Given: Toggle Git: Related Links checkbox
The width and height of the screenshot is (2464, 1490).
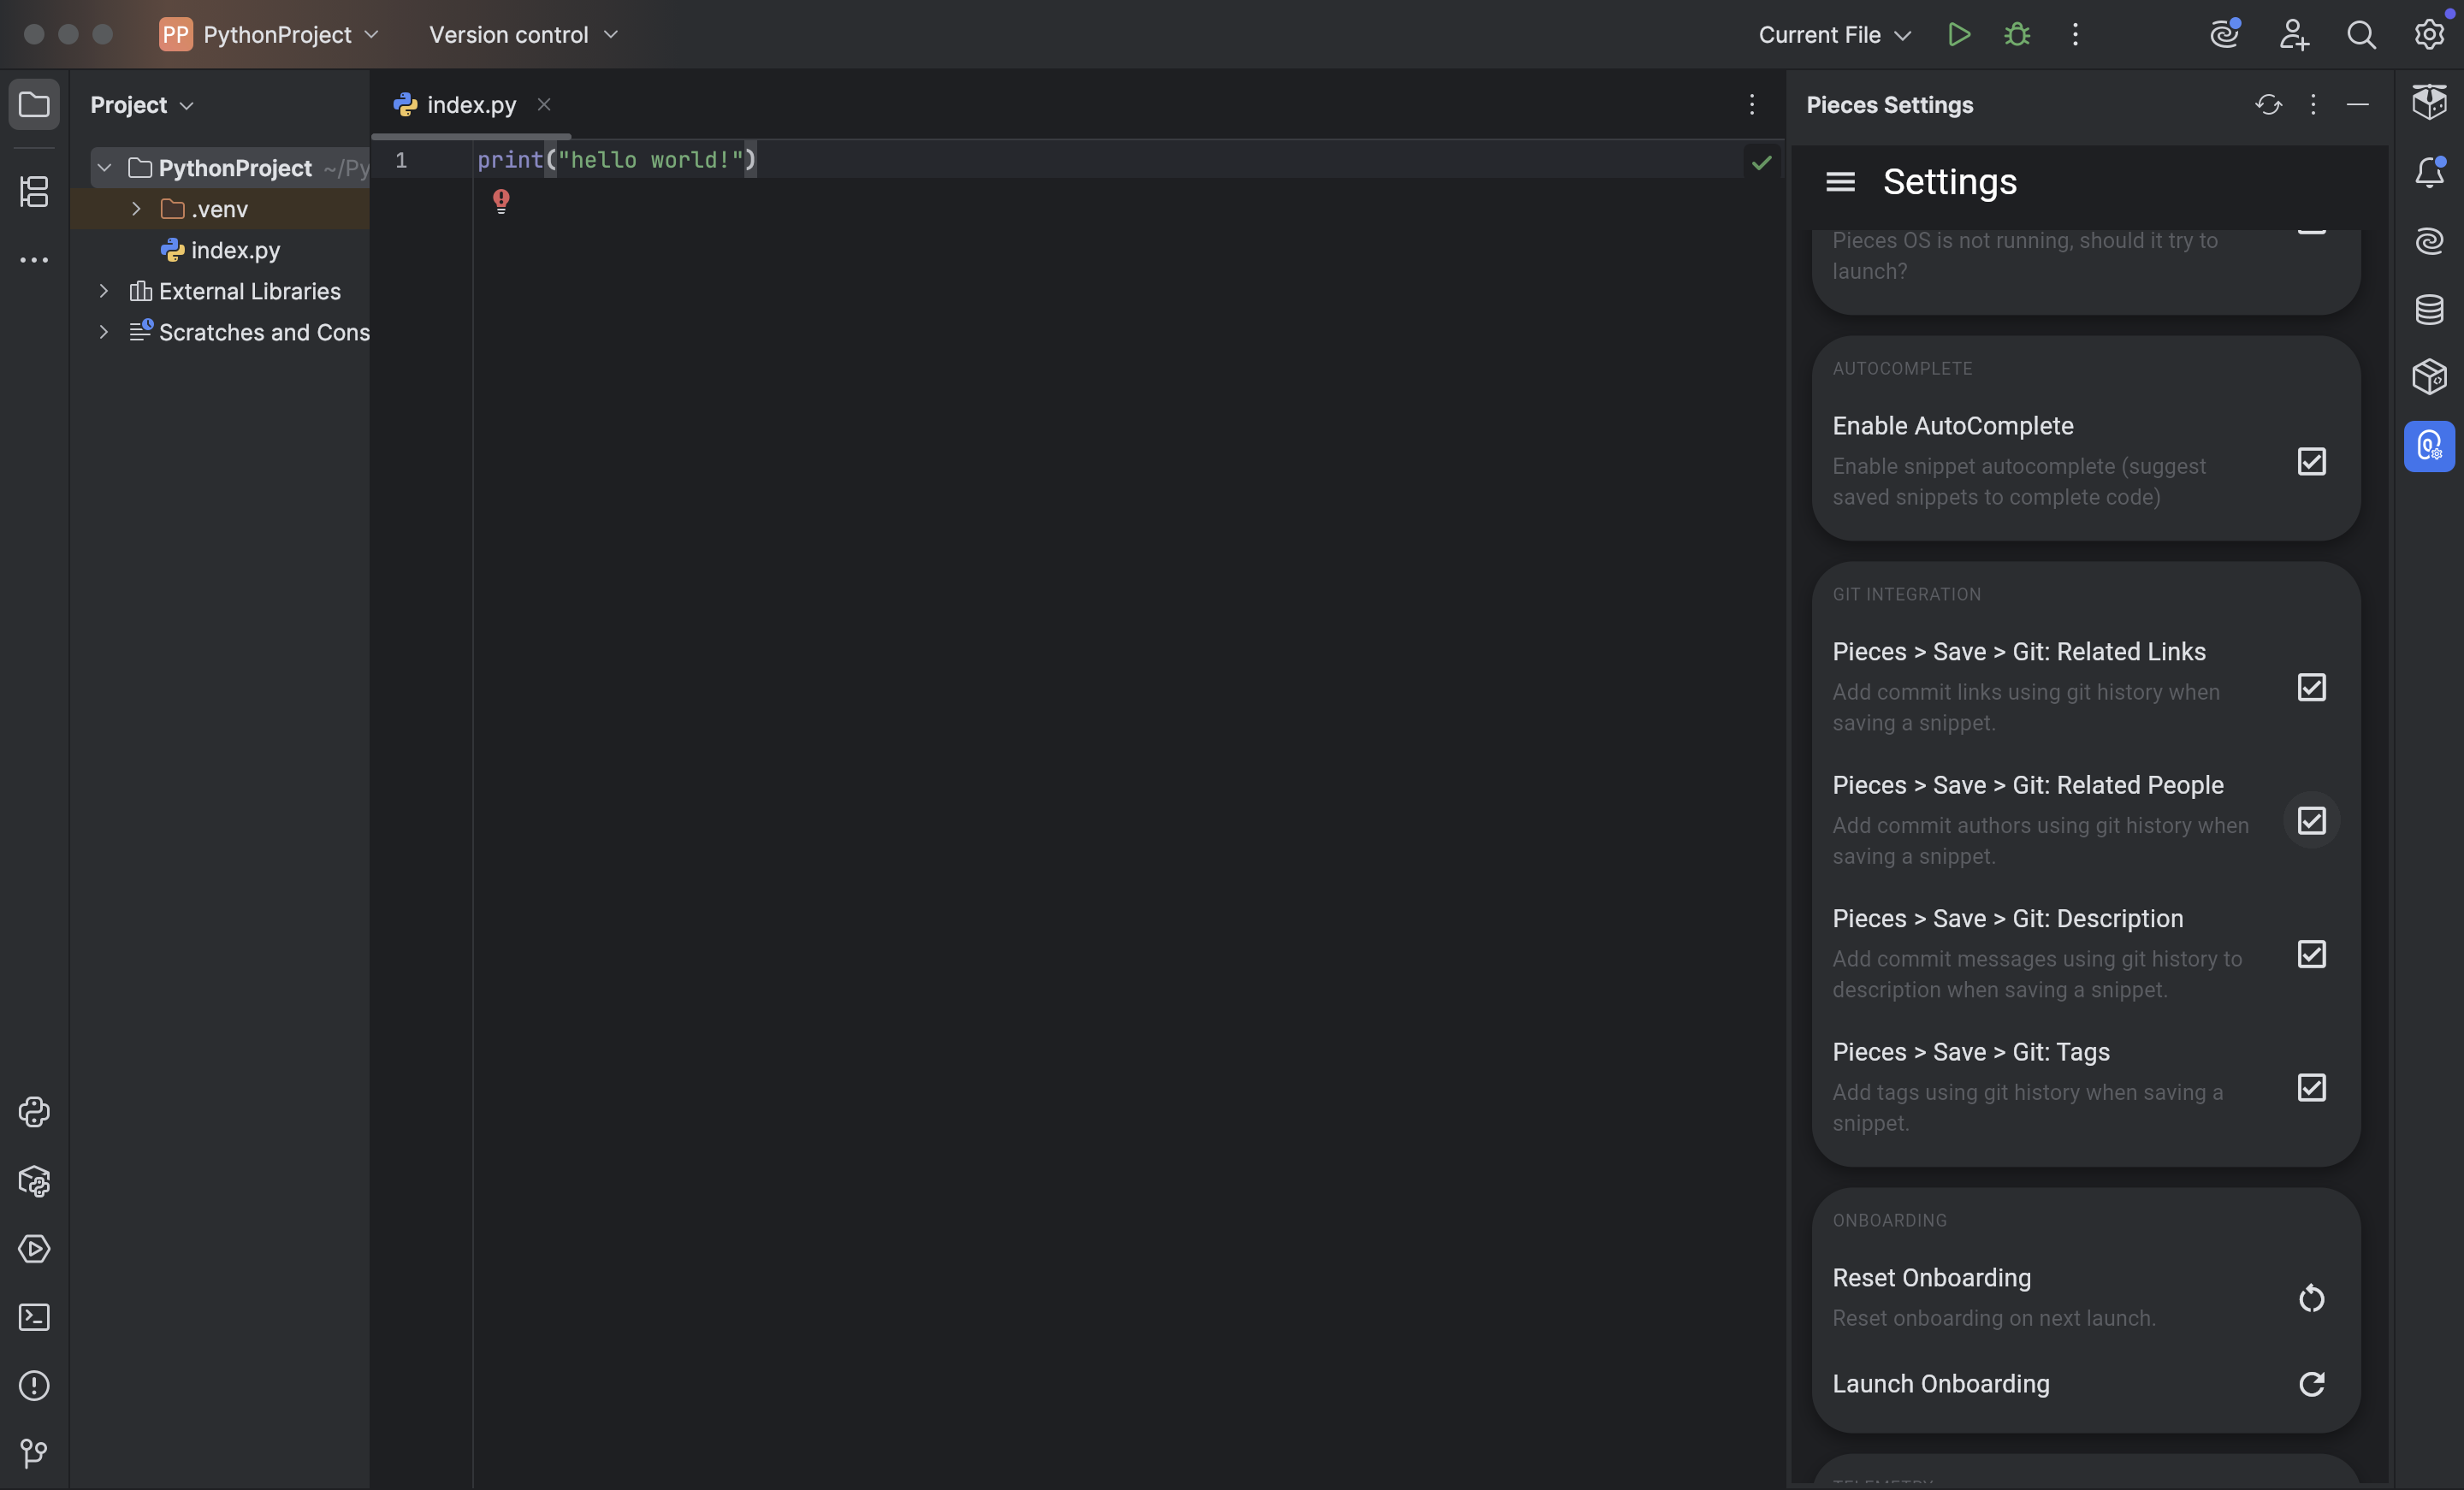Looking at the screenshot, I should tap(2311, 687).
